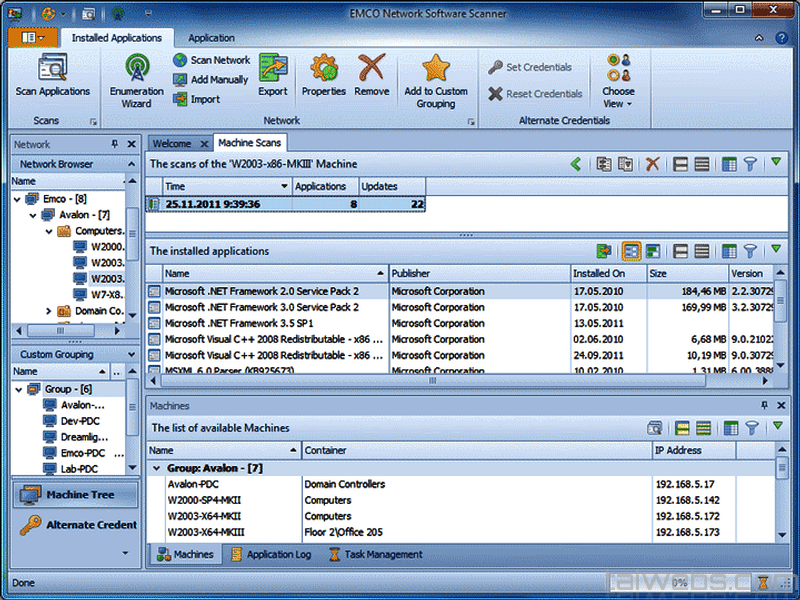Collapse the Avalon tree node
Screen dimensions: 800x600
pyautogui.click(x=34, y=215)
